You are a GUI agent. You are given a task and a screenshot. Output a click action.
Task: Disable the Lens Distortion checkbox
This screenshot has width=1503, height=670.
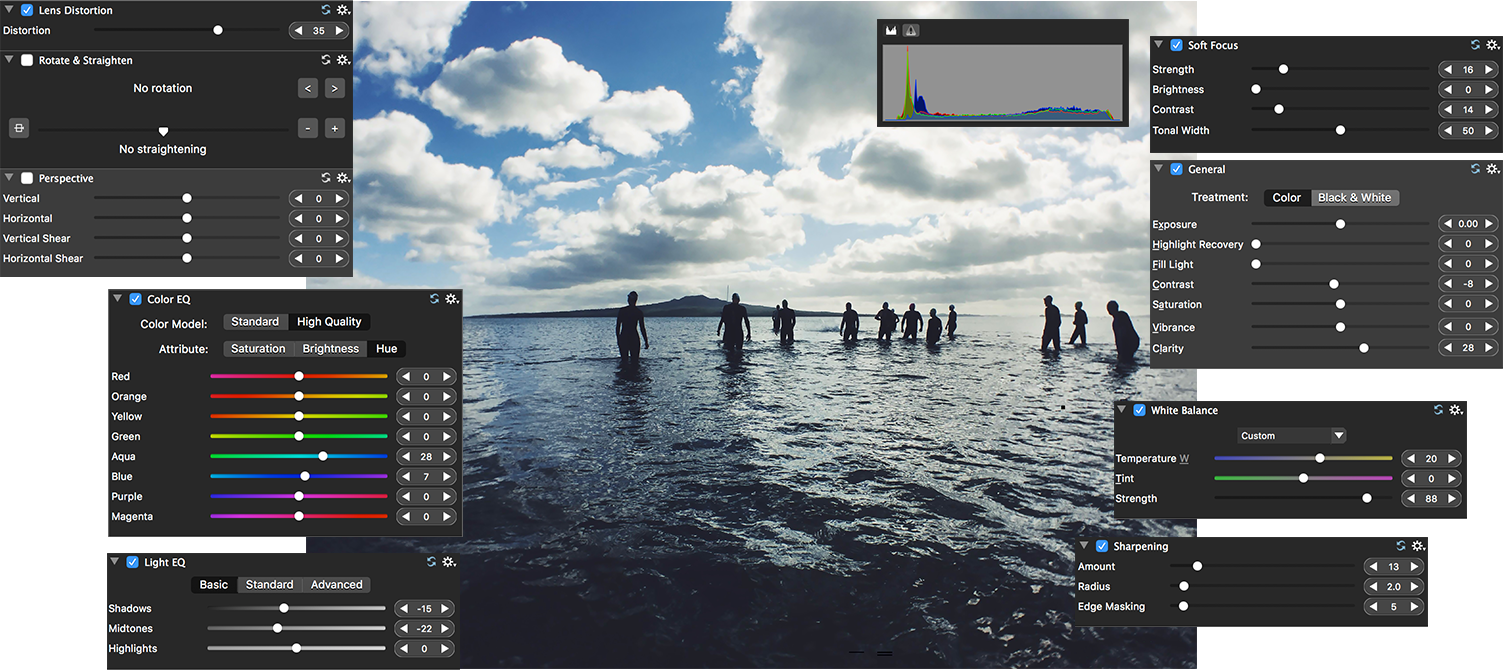[27, 10]
